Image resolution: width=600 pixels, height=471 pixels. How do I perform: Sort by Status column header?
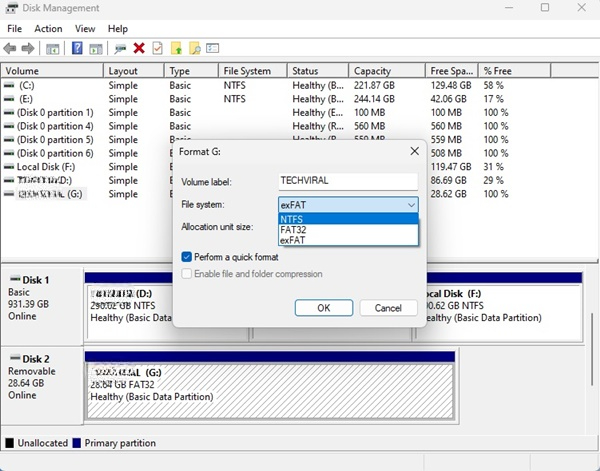coord(318,71)
